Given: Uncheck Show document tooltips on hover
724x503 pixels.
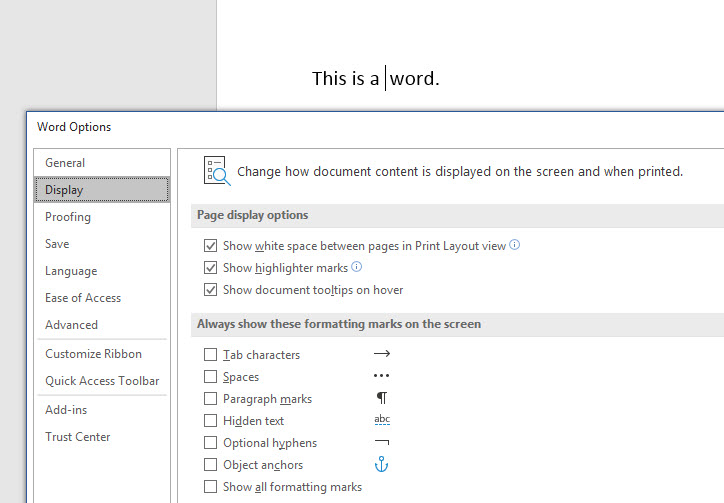Looking at the screenshot, I should tap(211, 290).
